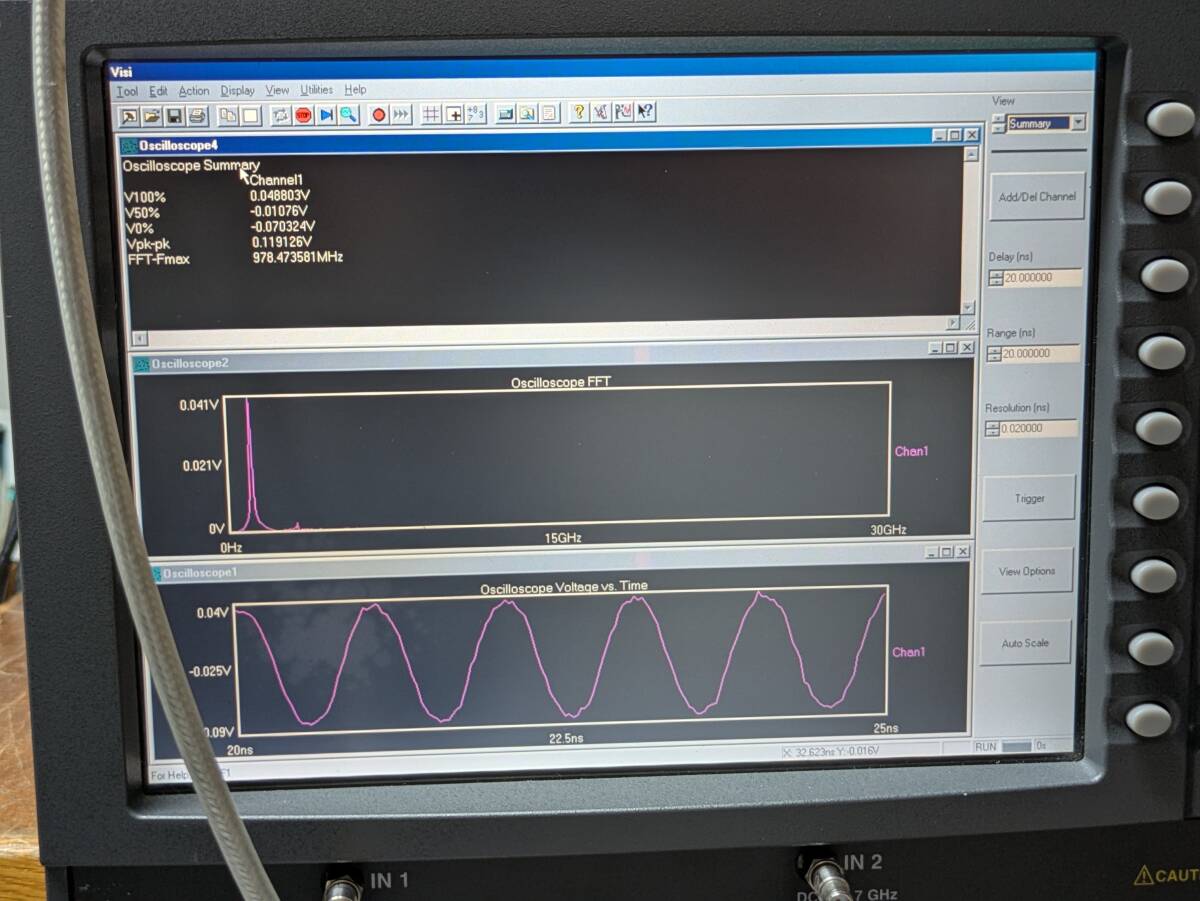
Task: Open the Display menu
Action: (237, 90)
